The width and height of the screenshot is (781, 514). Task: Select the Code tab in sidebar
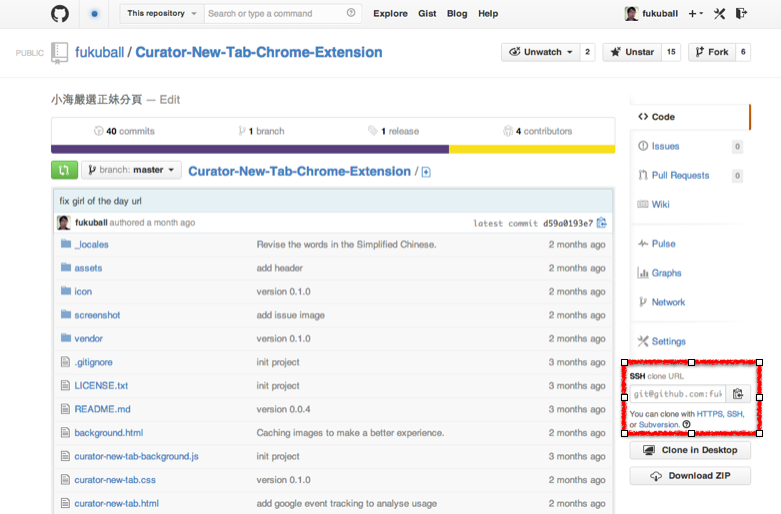(690, 117)
